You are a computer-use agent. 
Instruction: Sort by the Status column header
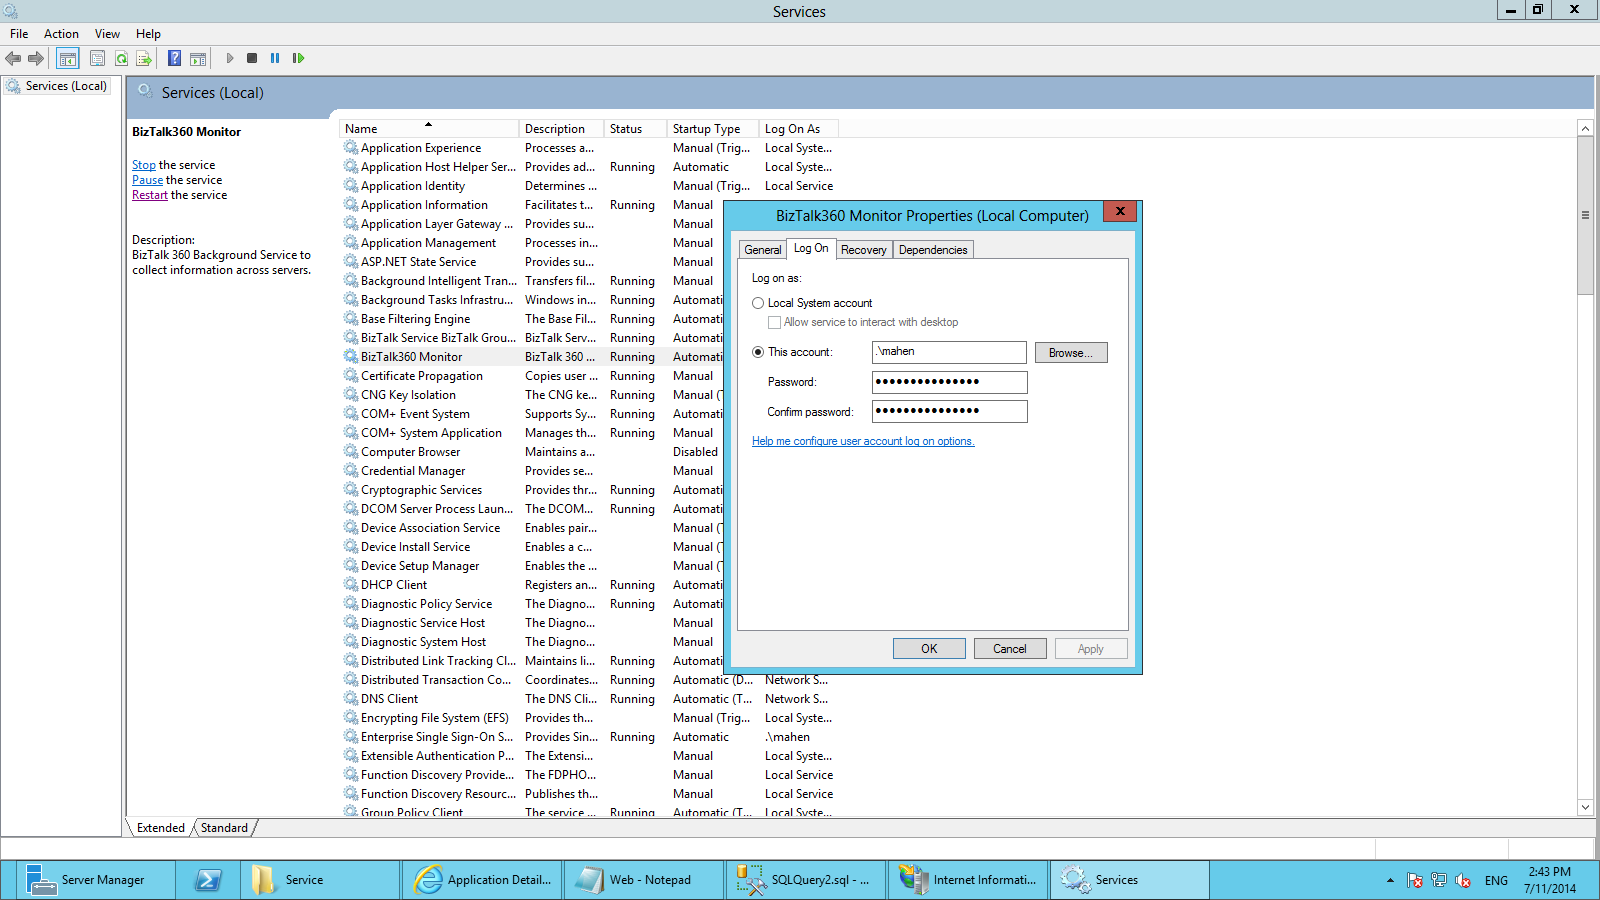point(636,129)
